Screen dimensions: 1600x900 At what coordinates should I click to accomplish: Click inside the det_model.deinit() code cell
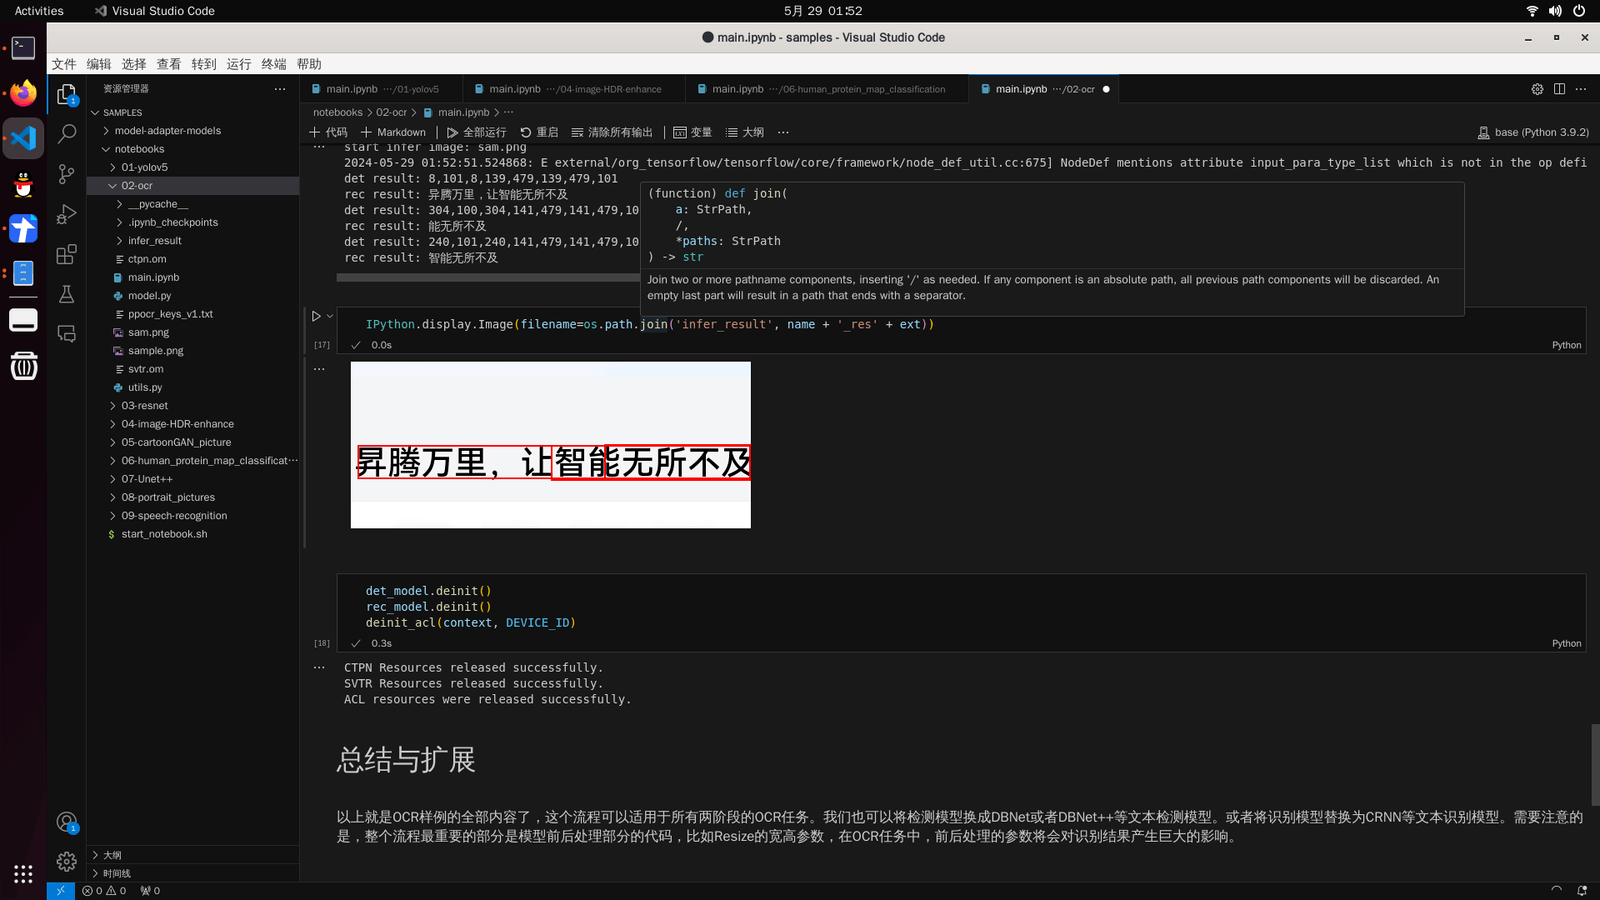961,606
